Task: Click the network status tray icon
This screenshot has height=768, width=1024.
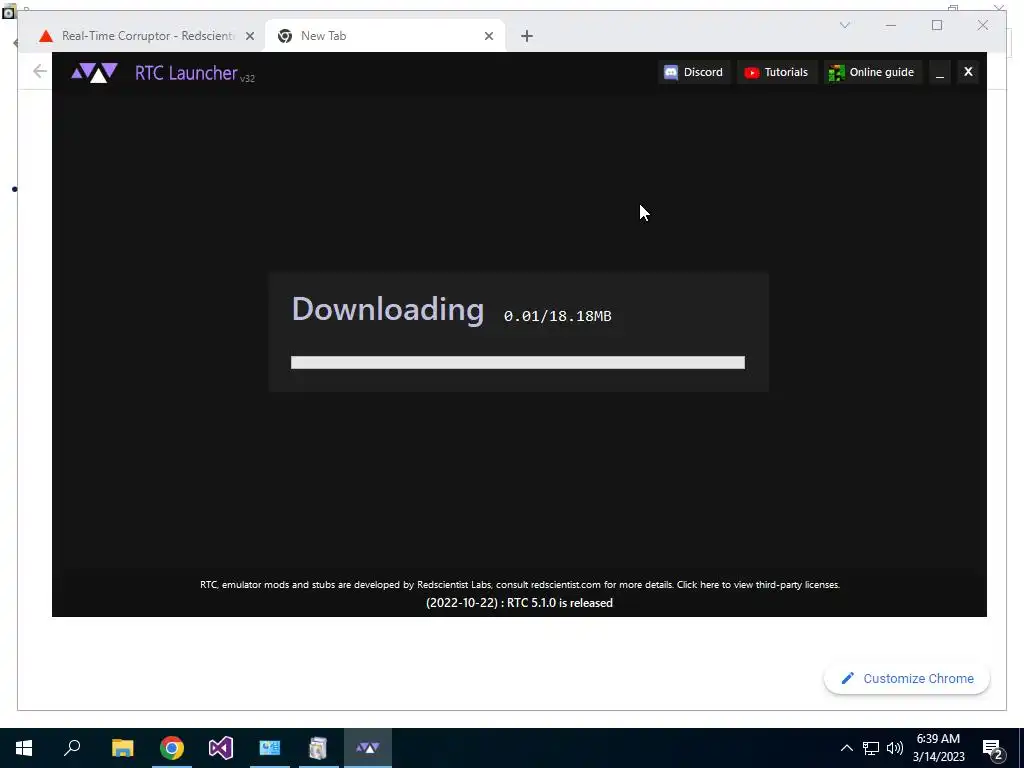Action: point(871,748)
